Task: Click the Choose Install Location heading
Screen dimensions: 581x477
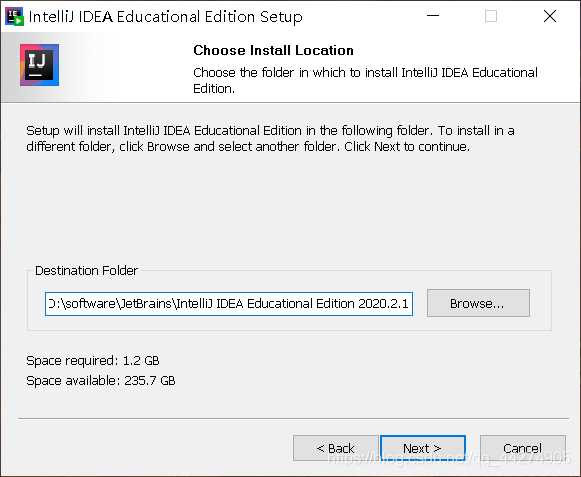Action: click(x=273, y=50)
